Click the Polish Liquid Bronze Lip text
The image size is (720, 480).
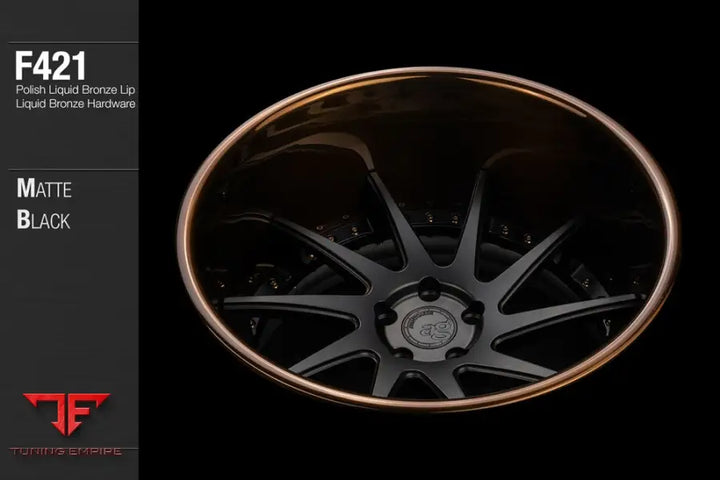point(75,89)
